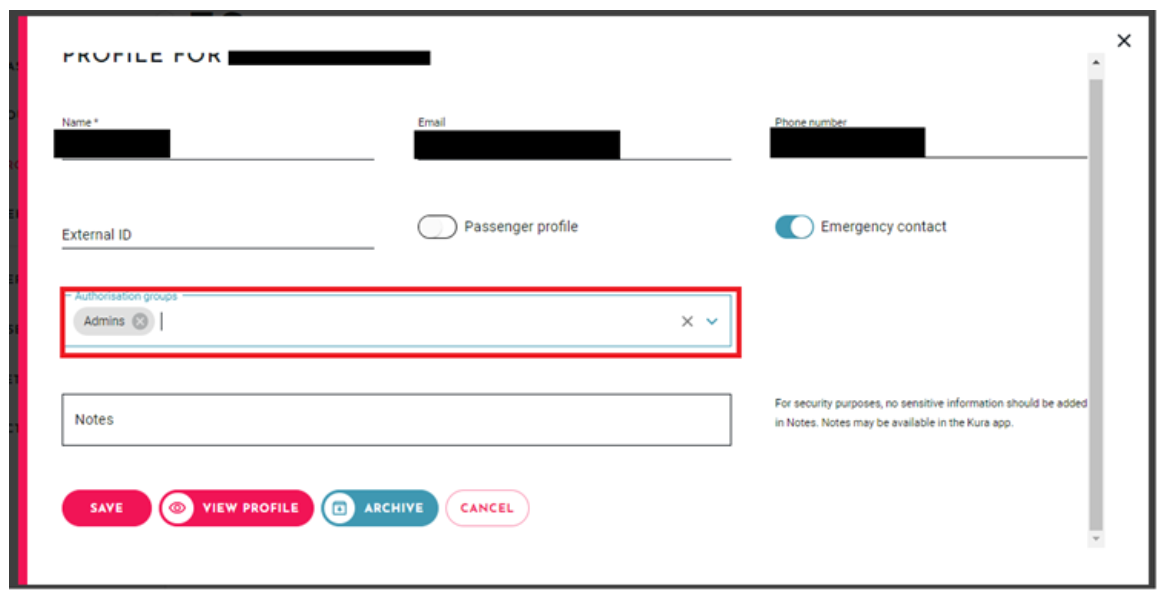Click the scrollbar up arrow
The height and width of the screenshot is (605, 1164).
tap(1096, 63)
